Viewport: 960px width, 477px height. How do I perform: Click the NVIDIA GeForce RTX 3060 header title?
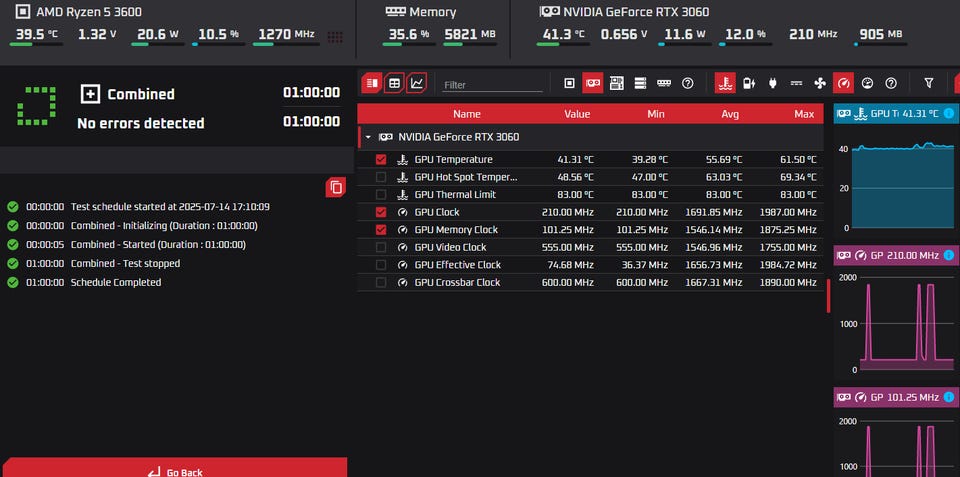(x=636, y=12)
